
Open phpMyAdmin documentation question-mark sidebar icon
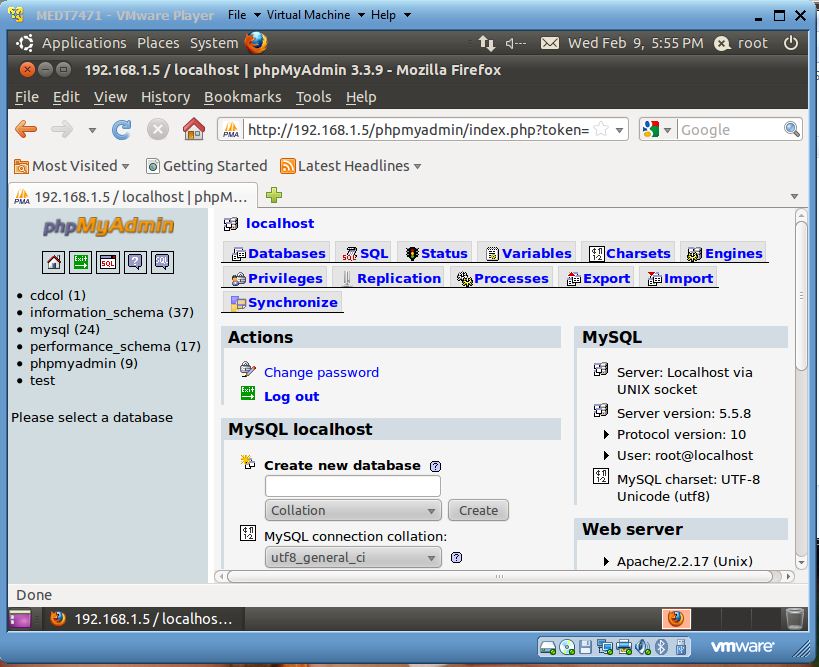coord(135,262)
